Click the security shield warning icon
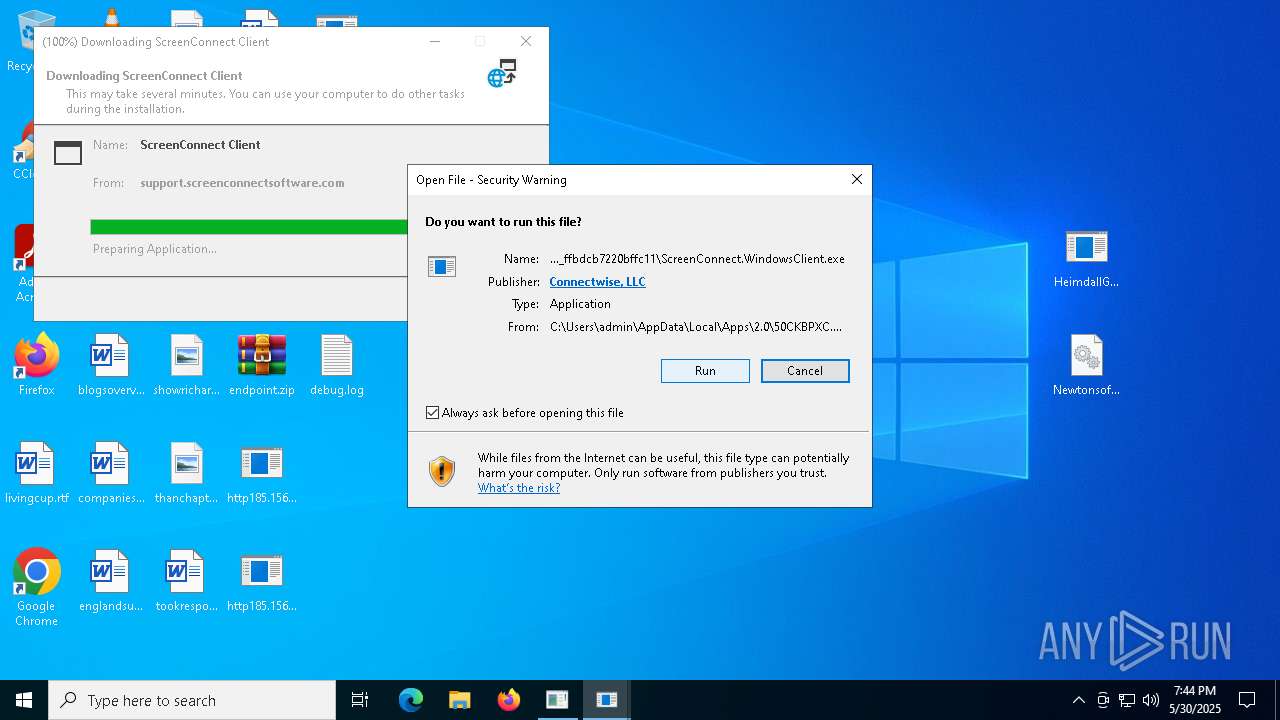1280x720 pixels. (442, 471)
